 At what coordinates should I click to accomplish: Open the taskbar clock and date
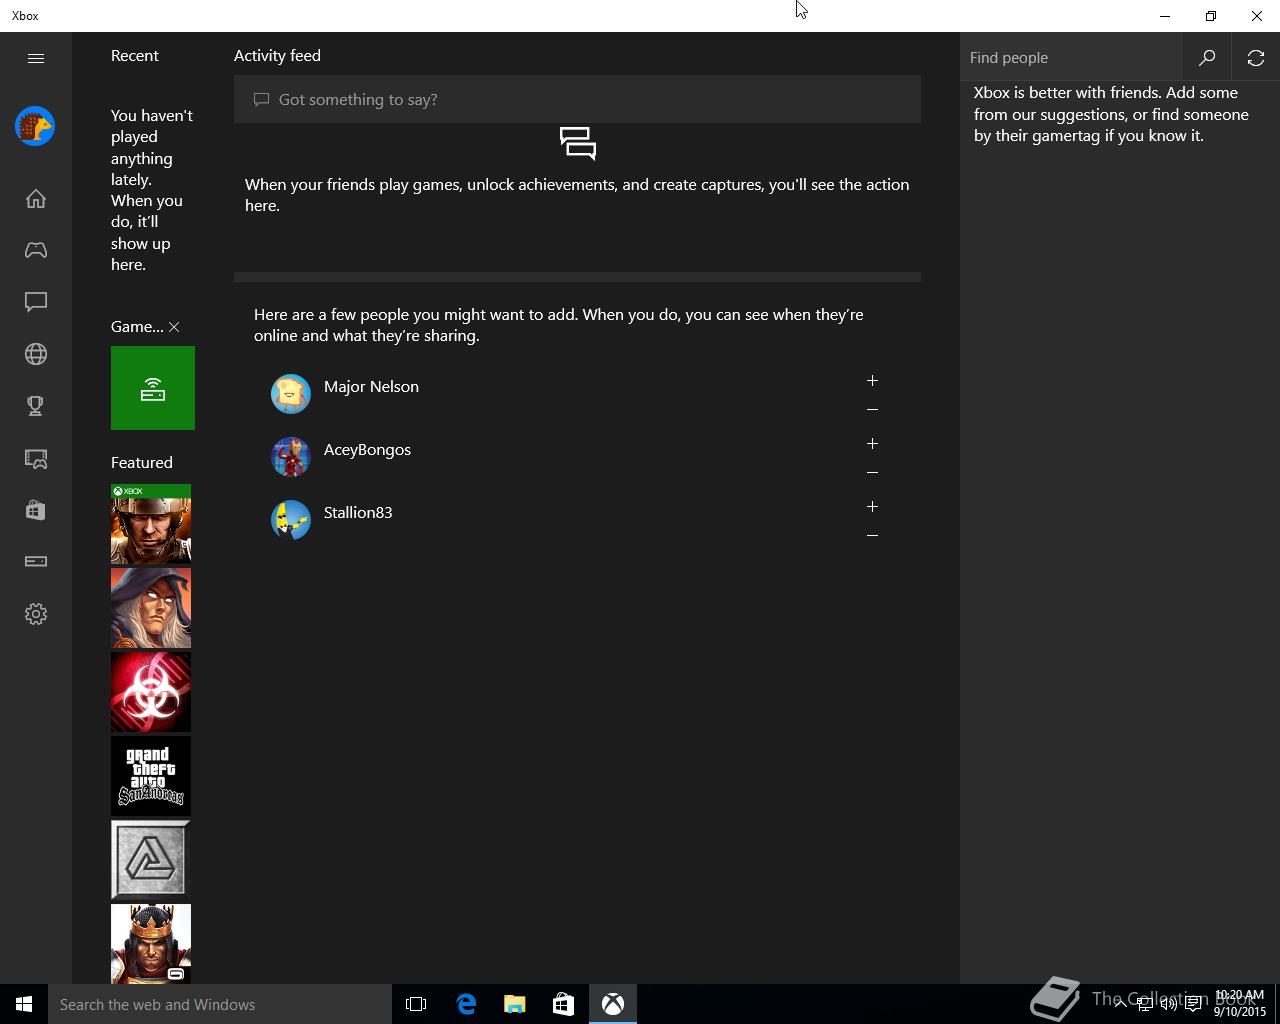pos(1240,1004)
